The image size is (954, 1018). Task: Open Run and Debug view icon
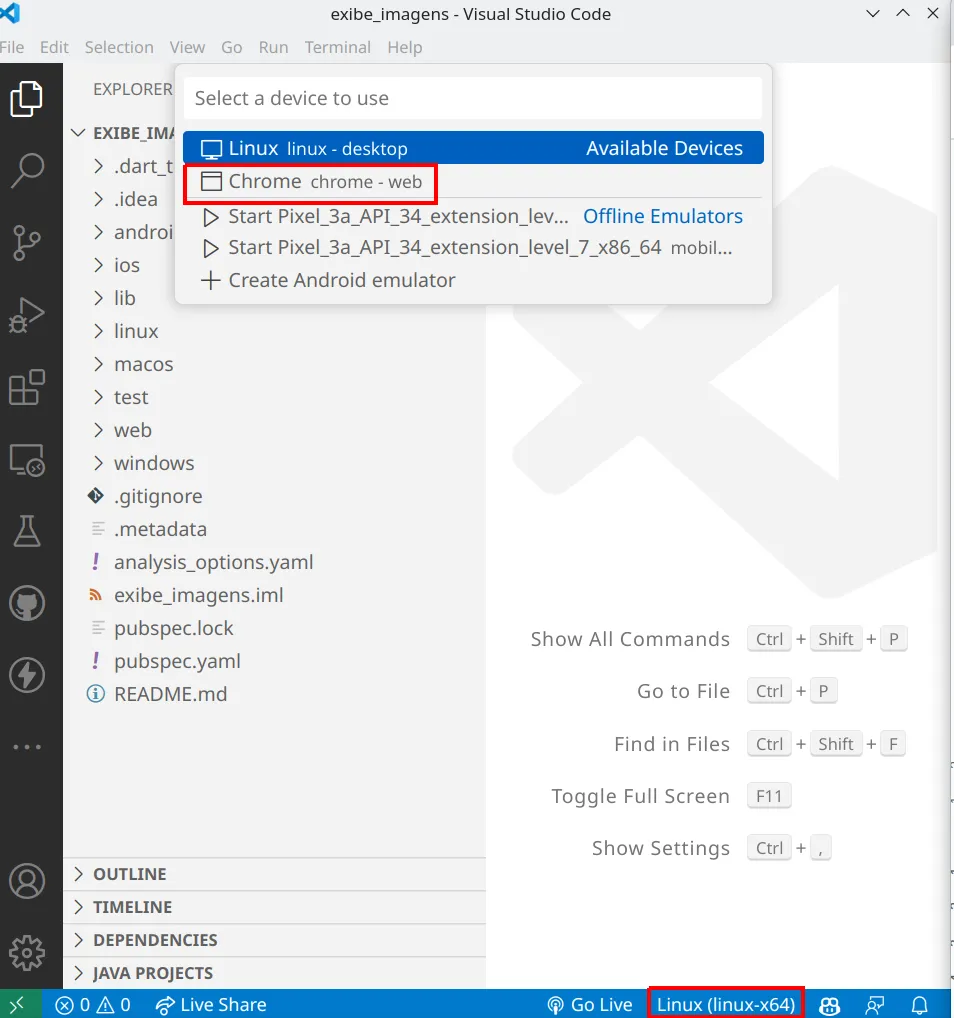coord(27,315)
